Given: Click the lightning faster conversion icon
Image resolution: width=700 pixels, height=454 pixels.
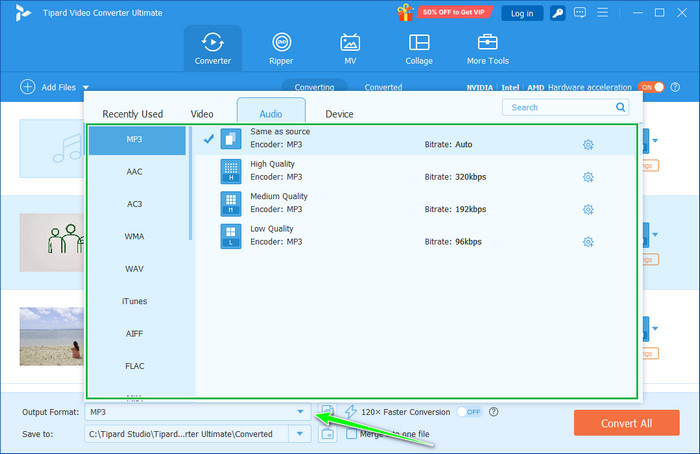Looking at the screenshot, I should 351,412.
